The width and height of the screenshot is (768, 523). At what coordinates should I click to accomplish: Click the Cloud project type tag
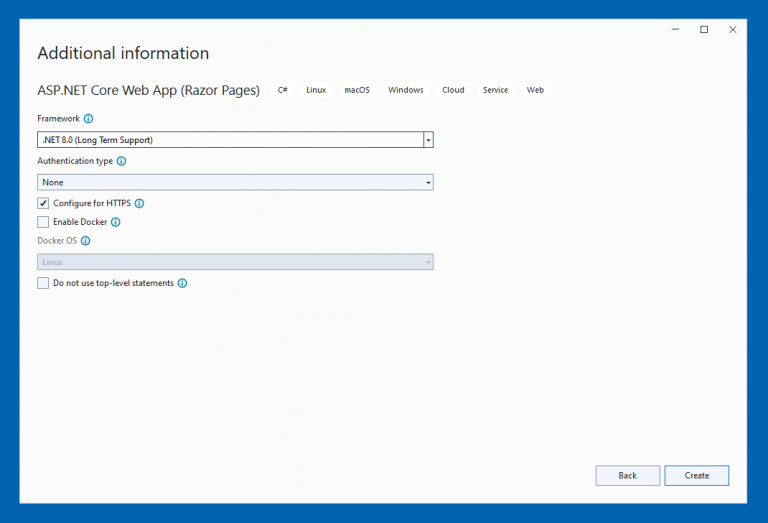(453, 90)
